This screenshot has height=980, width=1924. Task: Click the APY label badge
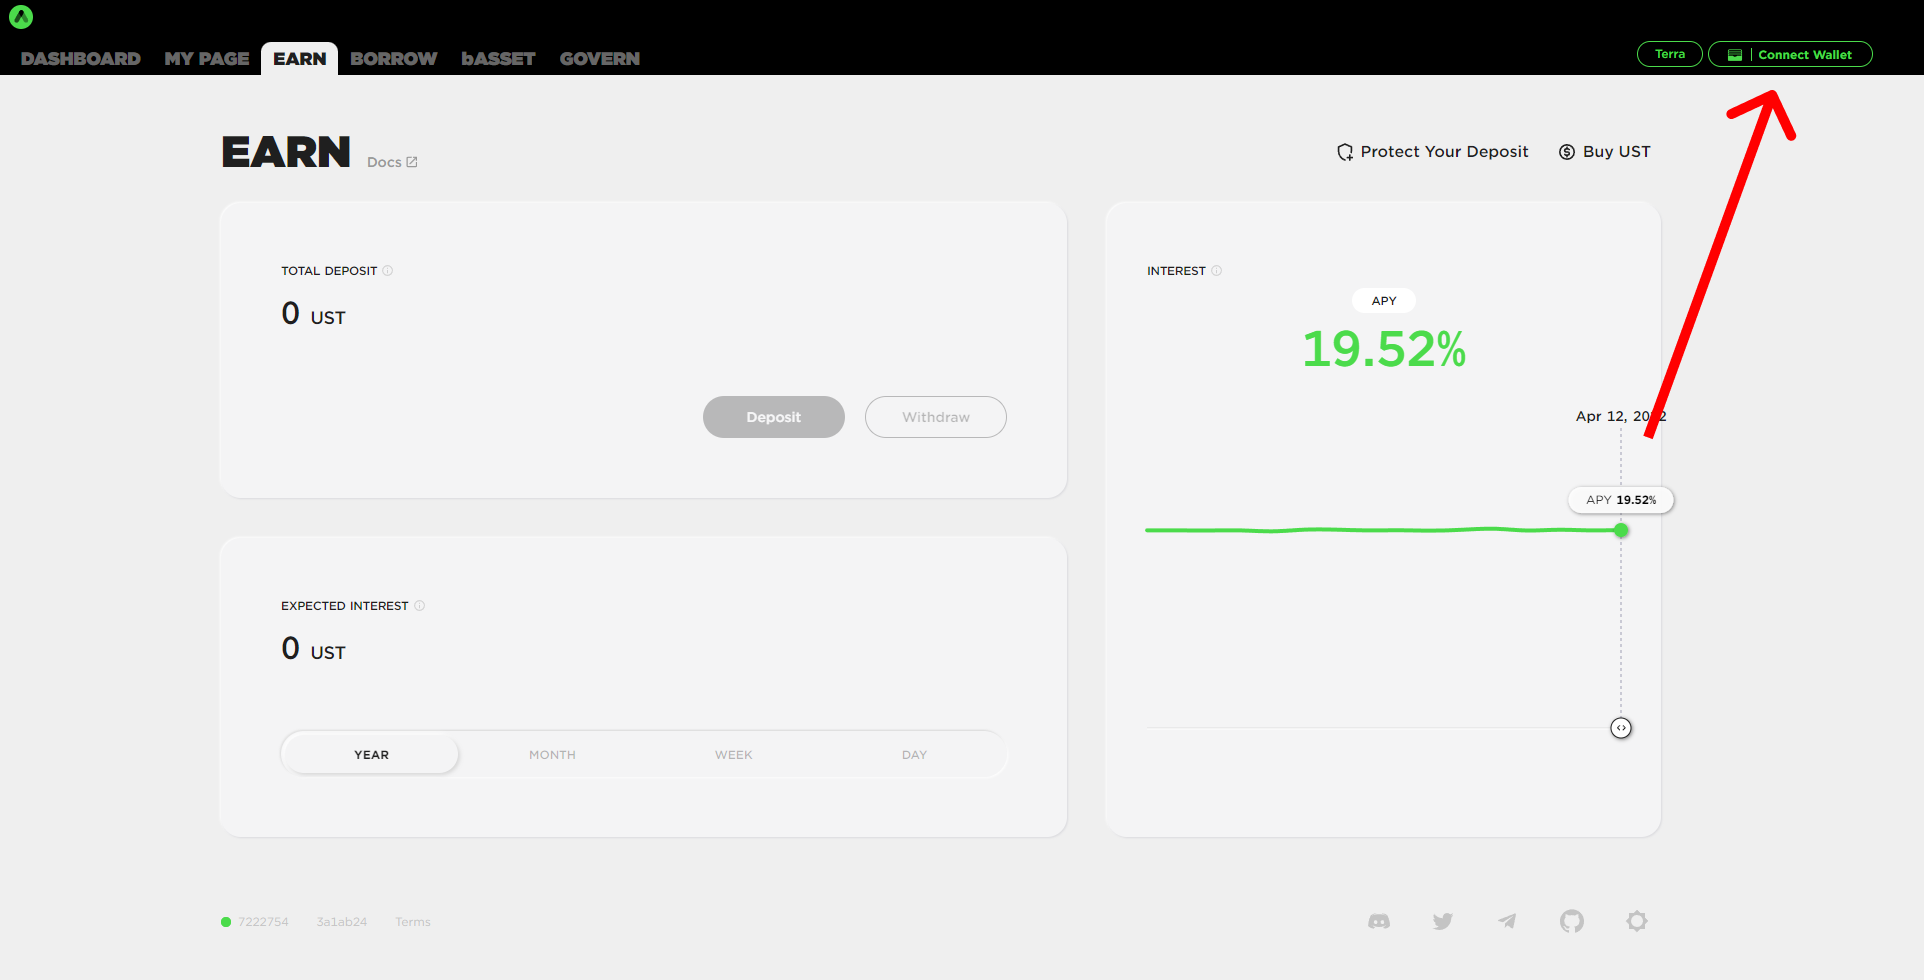click(x=1384, y=301)
